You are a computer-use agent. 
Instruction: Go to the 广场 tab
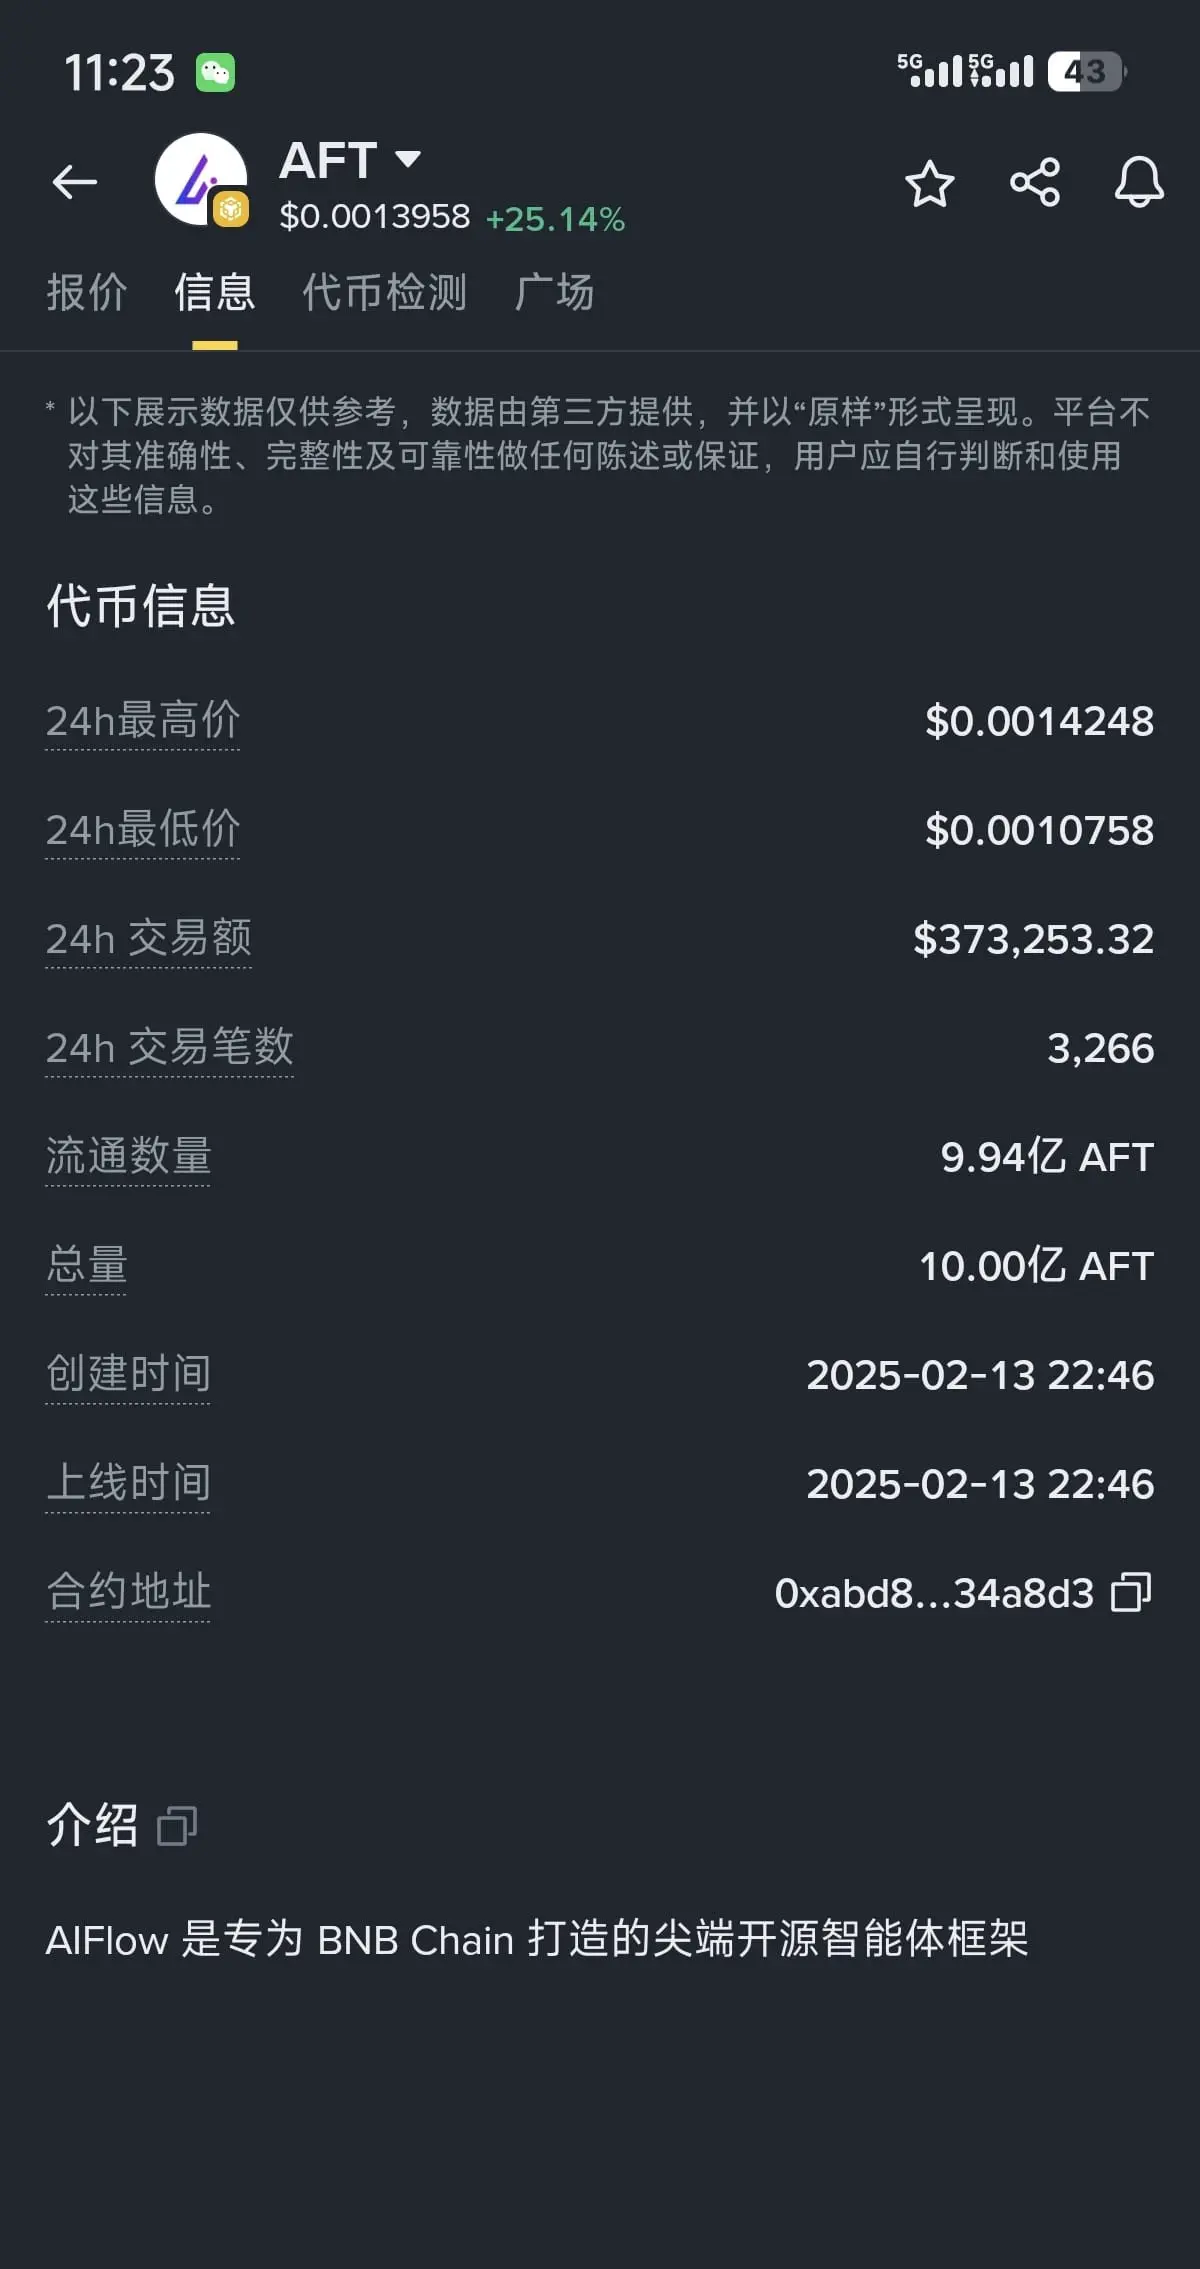(x=554, y=293)
